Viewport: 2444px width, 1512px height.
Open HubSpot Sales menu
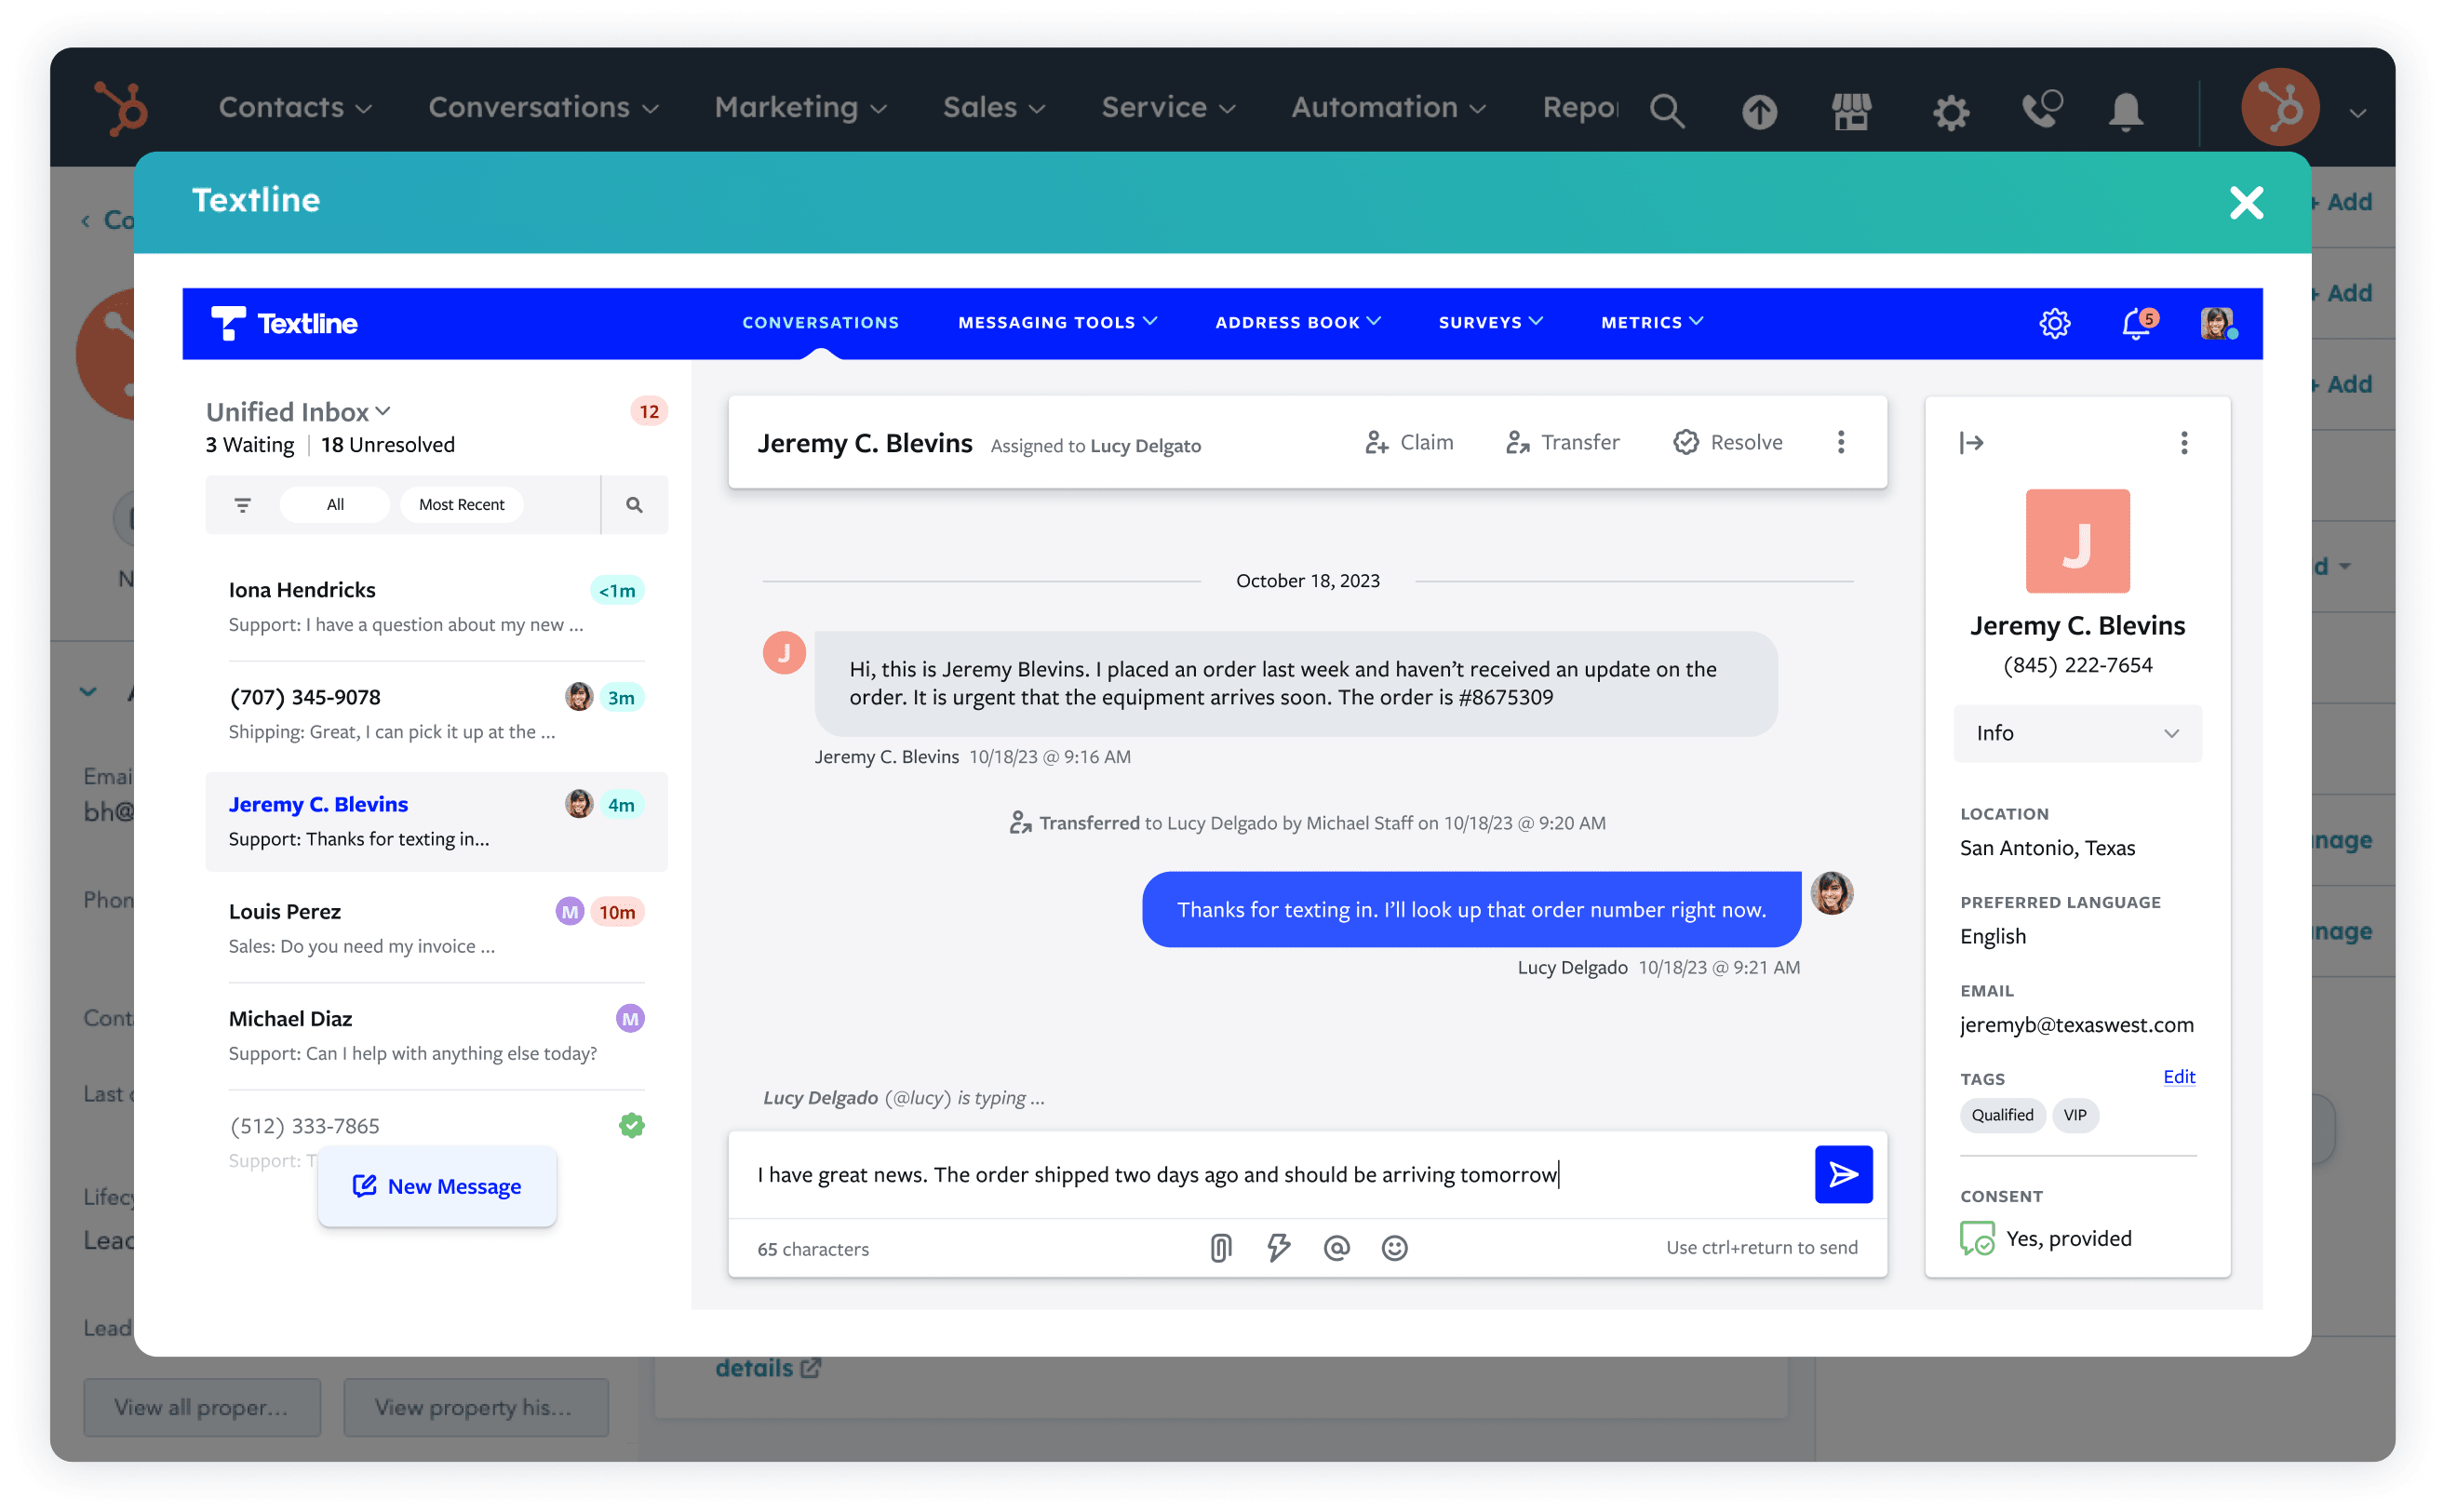994,107
